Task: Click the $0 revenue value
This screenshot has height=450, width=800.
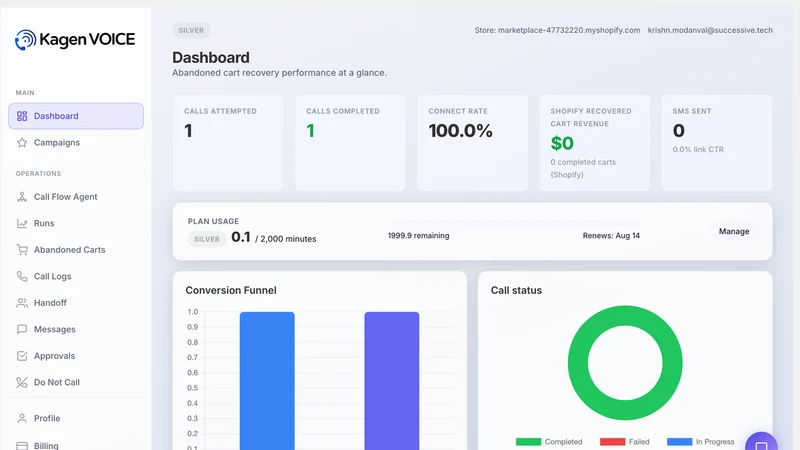Action: [x=562, y=143]
